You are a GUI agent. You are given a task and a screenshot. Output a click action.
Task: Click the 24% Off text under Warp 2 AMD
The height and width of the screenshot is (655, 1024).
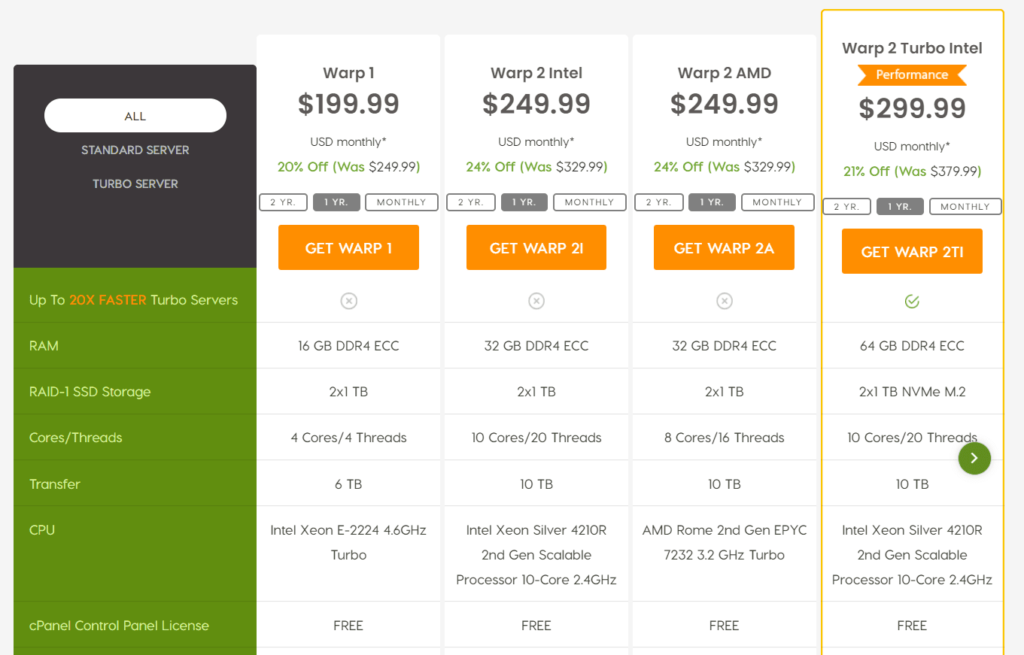point(724,167)
